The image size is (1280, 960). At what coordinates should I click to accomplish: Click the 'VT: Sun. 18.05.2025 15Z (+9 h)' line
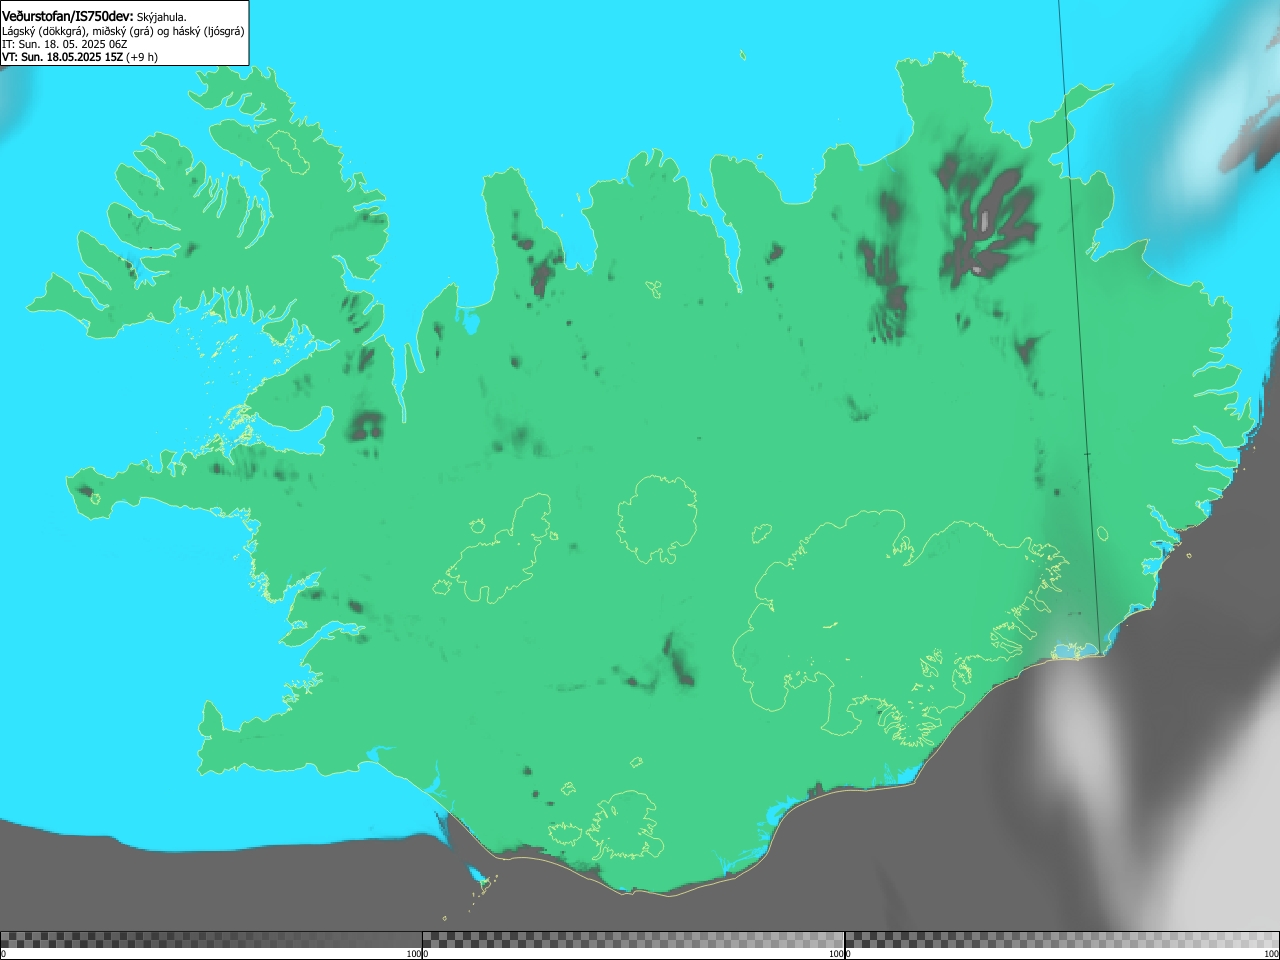pyautogui.click(x=80, y=57)
